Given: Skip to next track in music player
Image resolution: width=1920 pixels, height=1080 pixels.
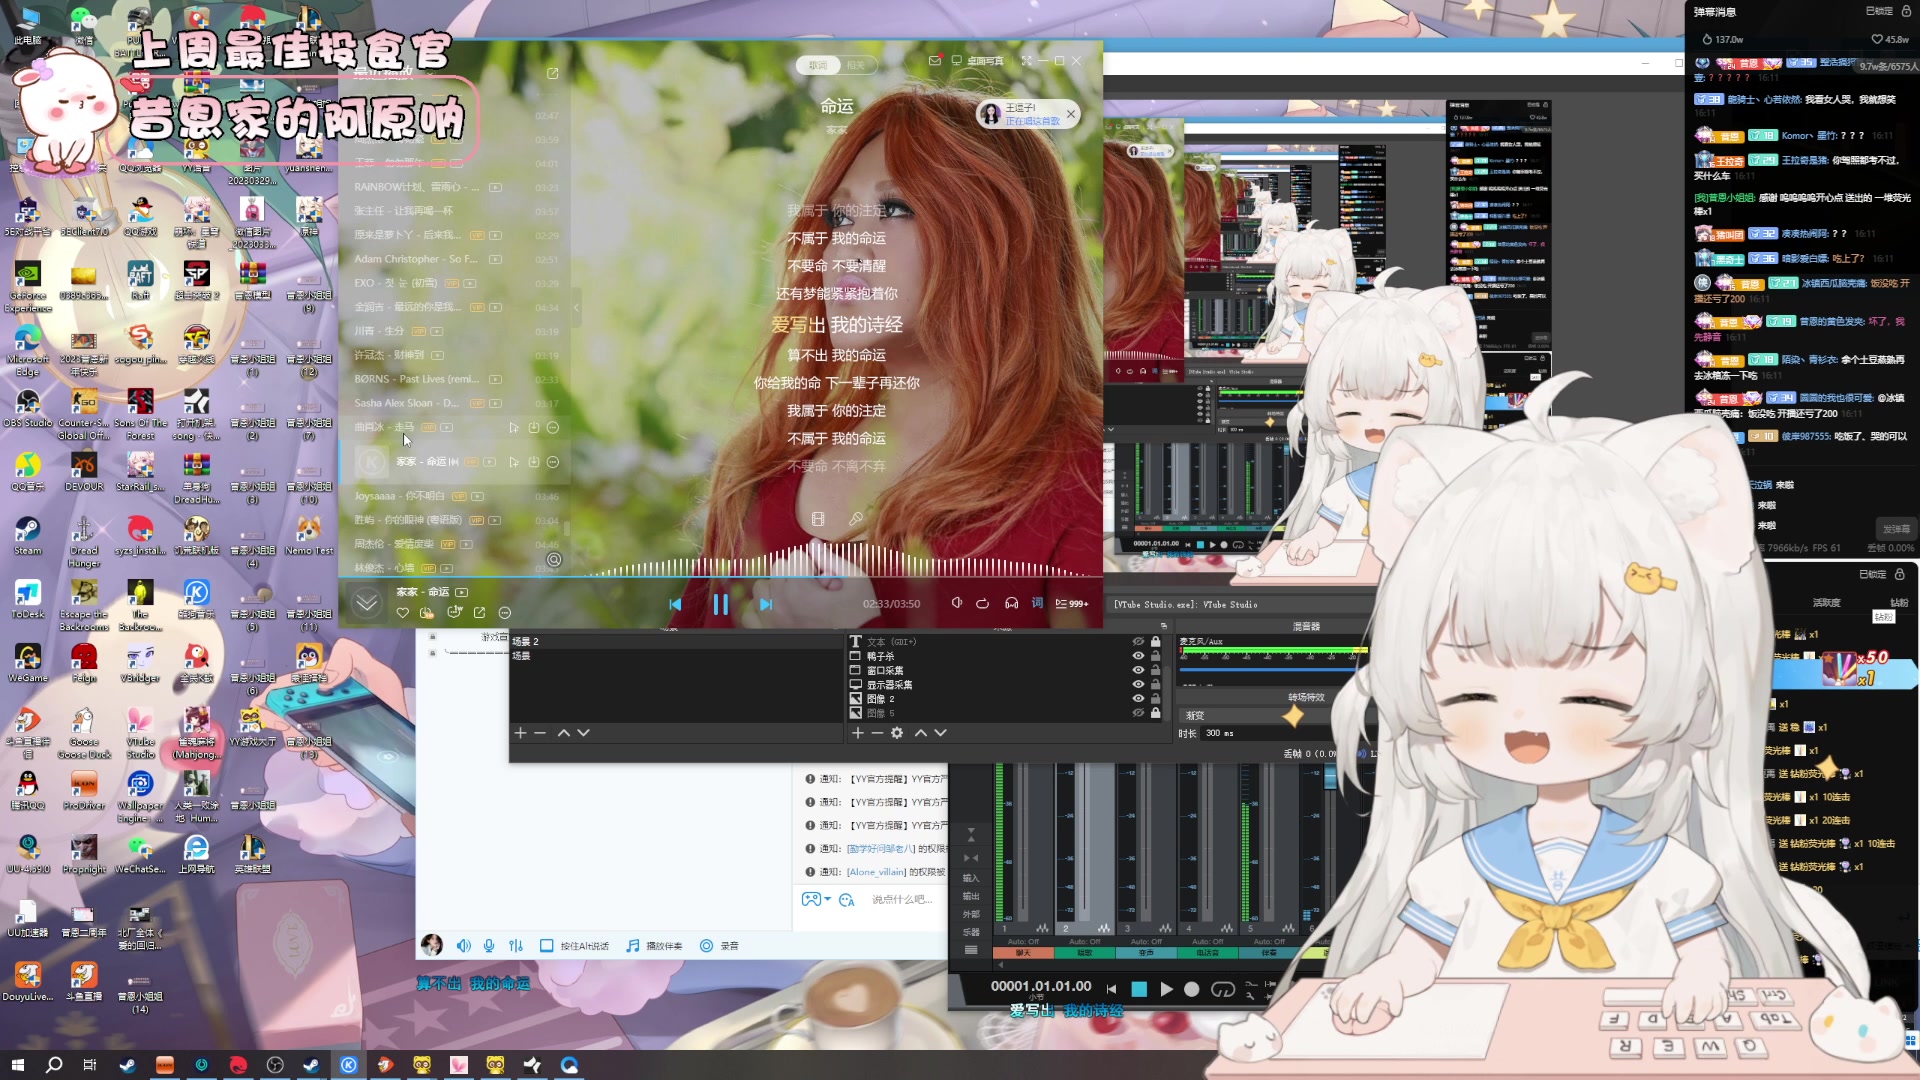Looking at the screenshot, I should (x=766, y=604).
